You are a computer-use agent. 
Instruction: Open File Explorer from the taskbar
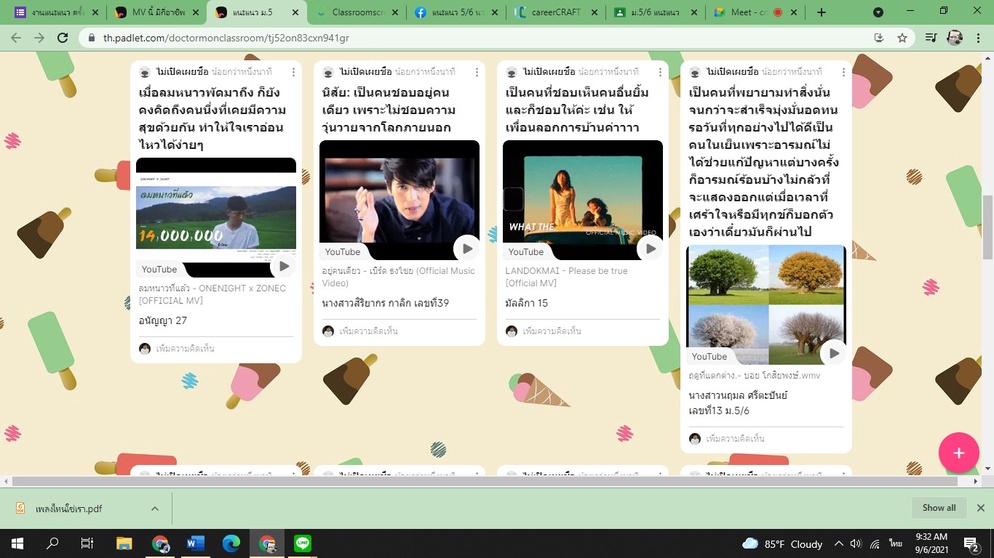[124, 543]
